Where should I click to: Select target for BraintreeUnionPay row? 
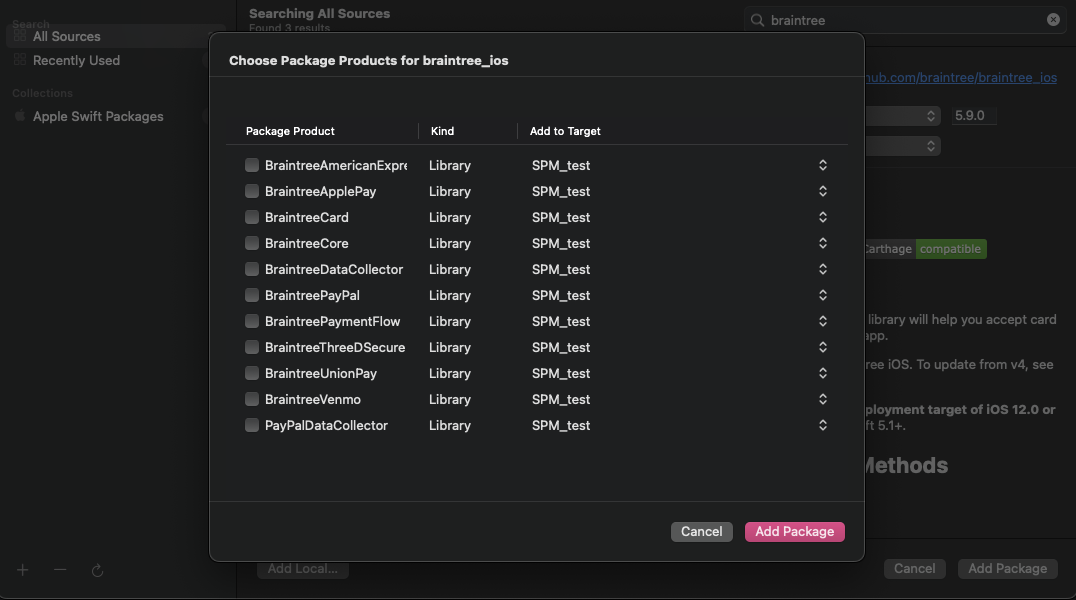(x=823, y=373)
